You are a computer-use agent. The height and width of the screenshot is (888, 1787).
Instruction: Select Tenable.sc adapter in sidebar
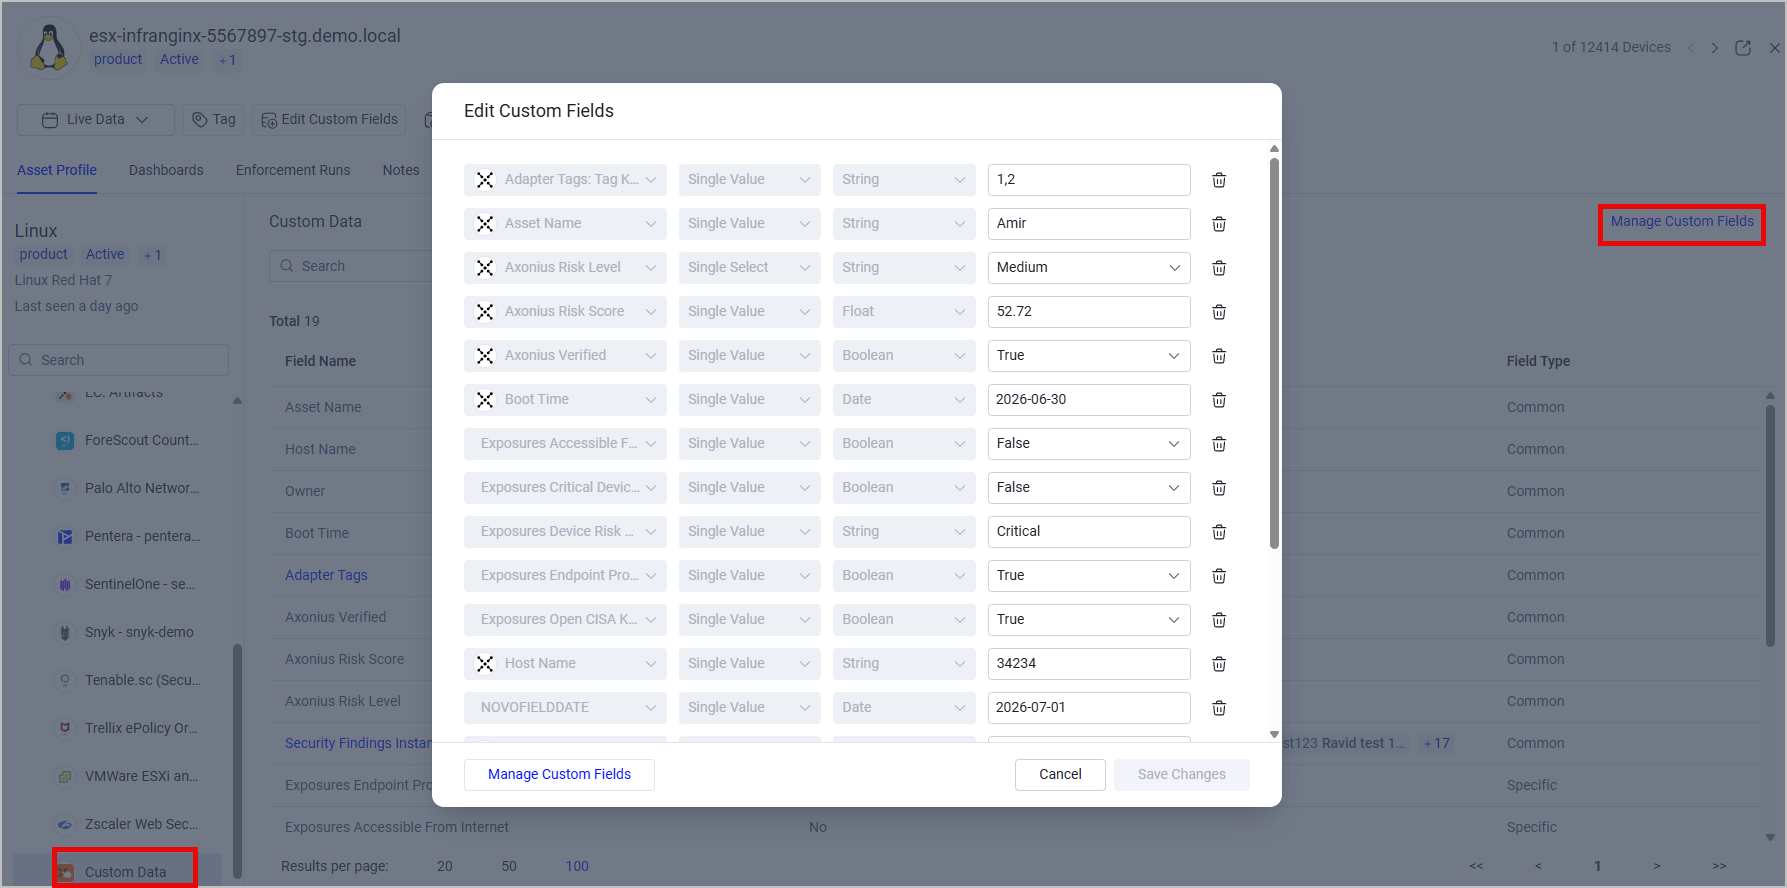click(128, 680)
